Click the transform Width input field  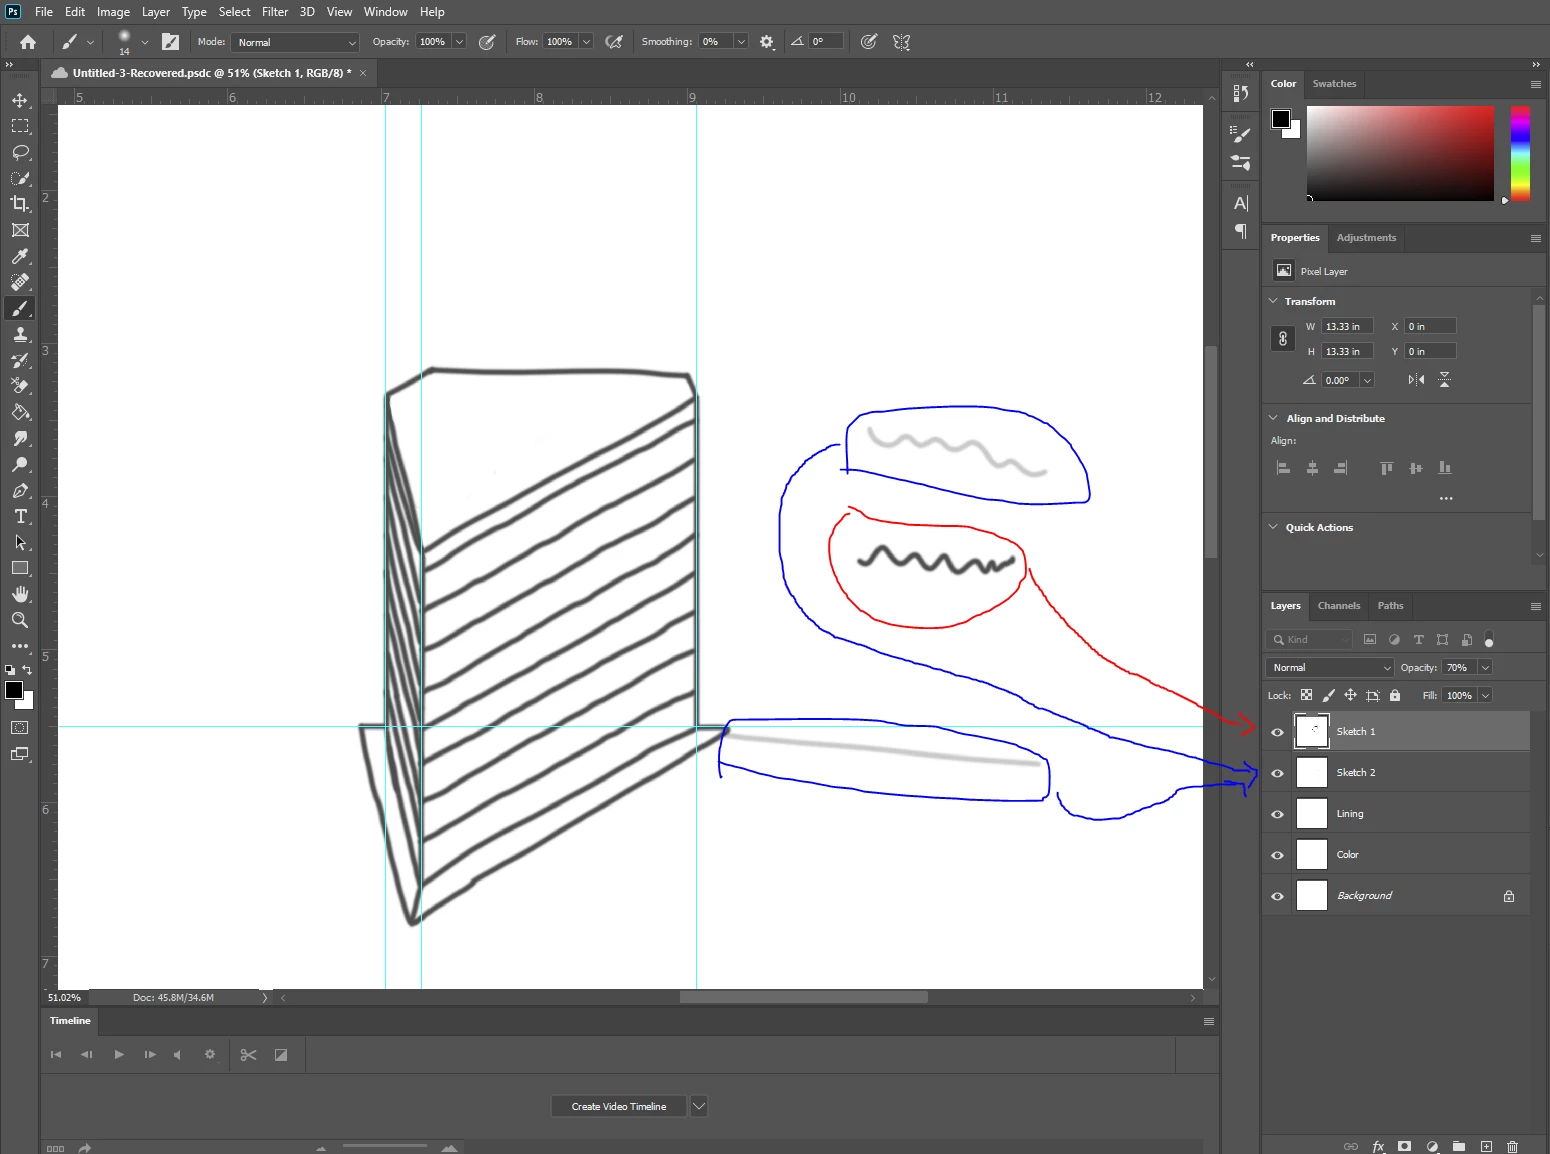click(1347, 327)
